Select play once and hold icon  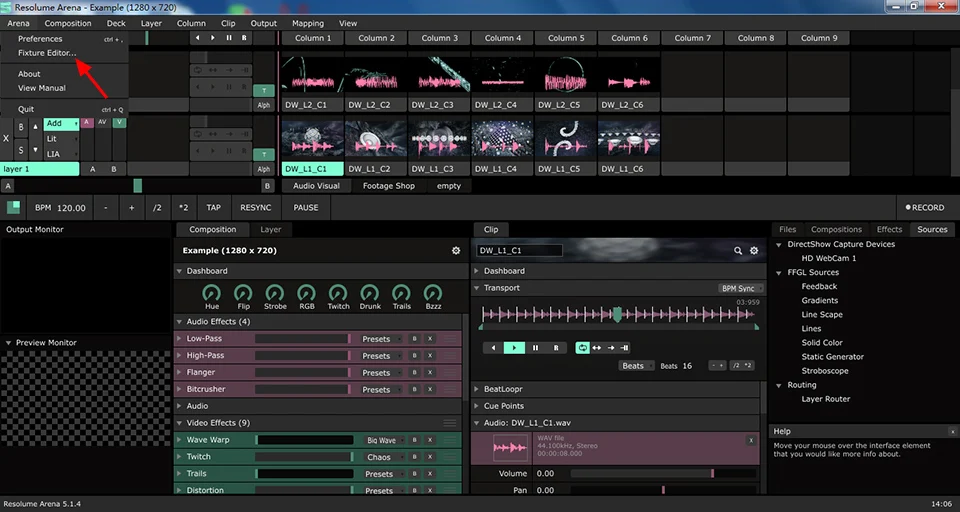624,348
